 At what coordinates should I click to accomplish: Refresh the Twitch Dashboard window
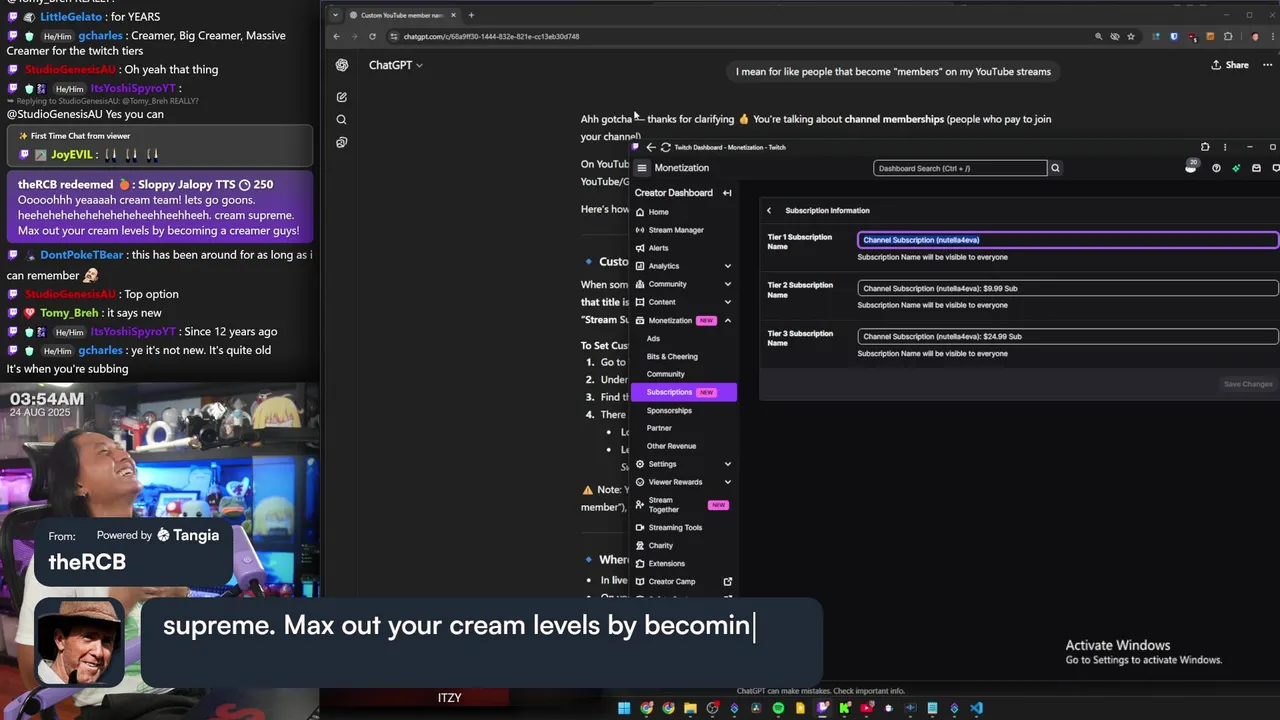(x=665, y=147)
